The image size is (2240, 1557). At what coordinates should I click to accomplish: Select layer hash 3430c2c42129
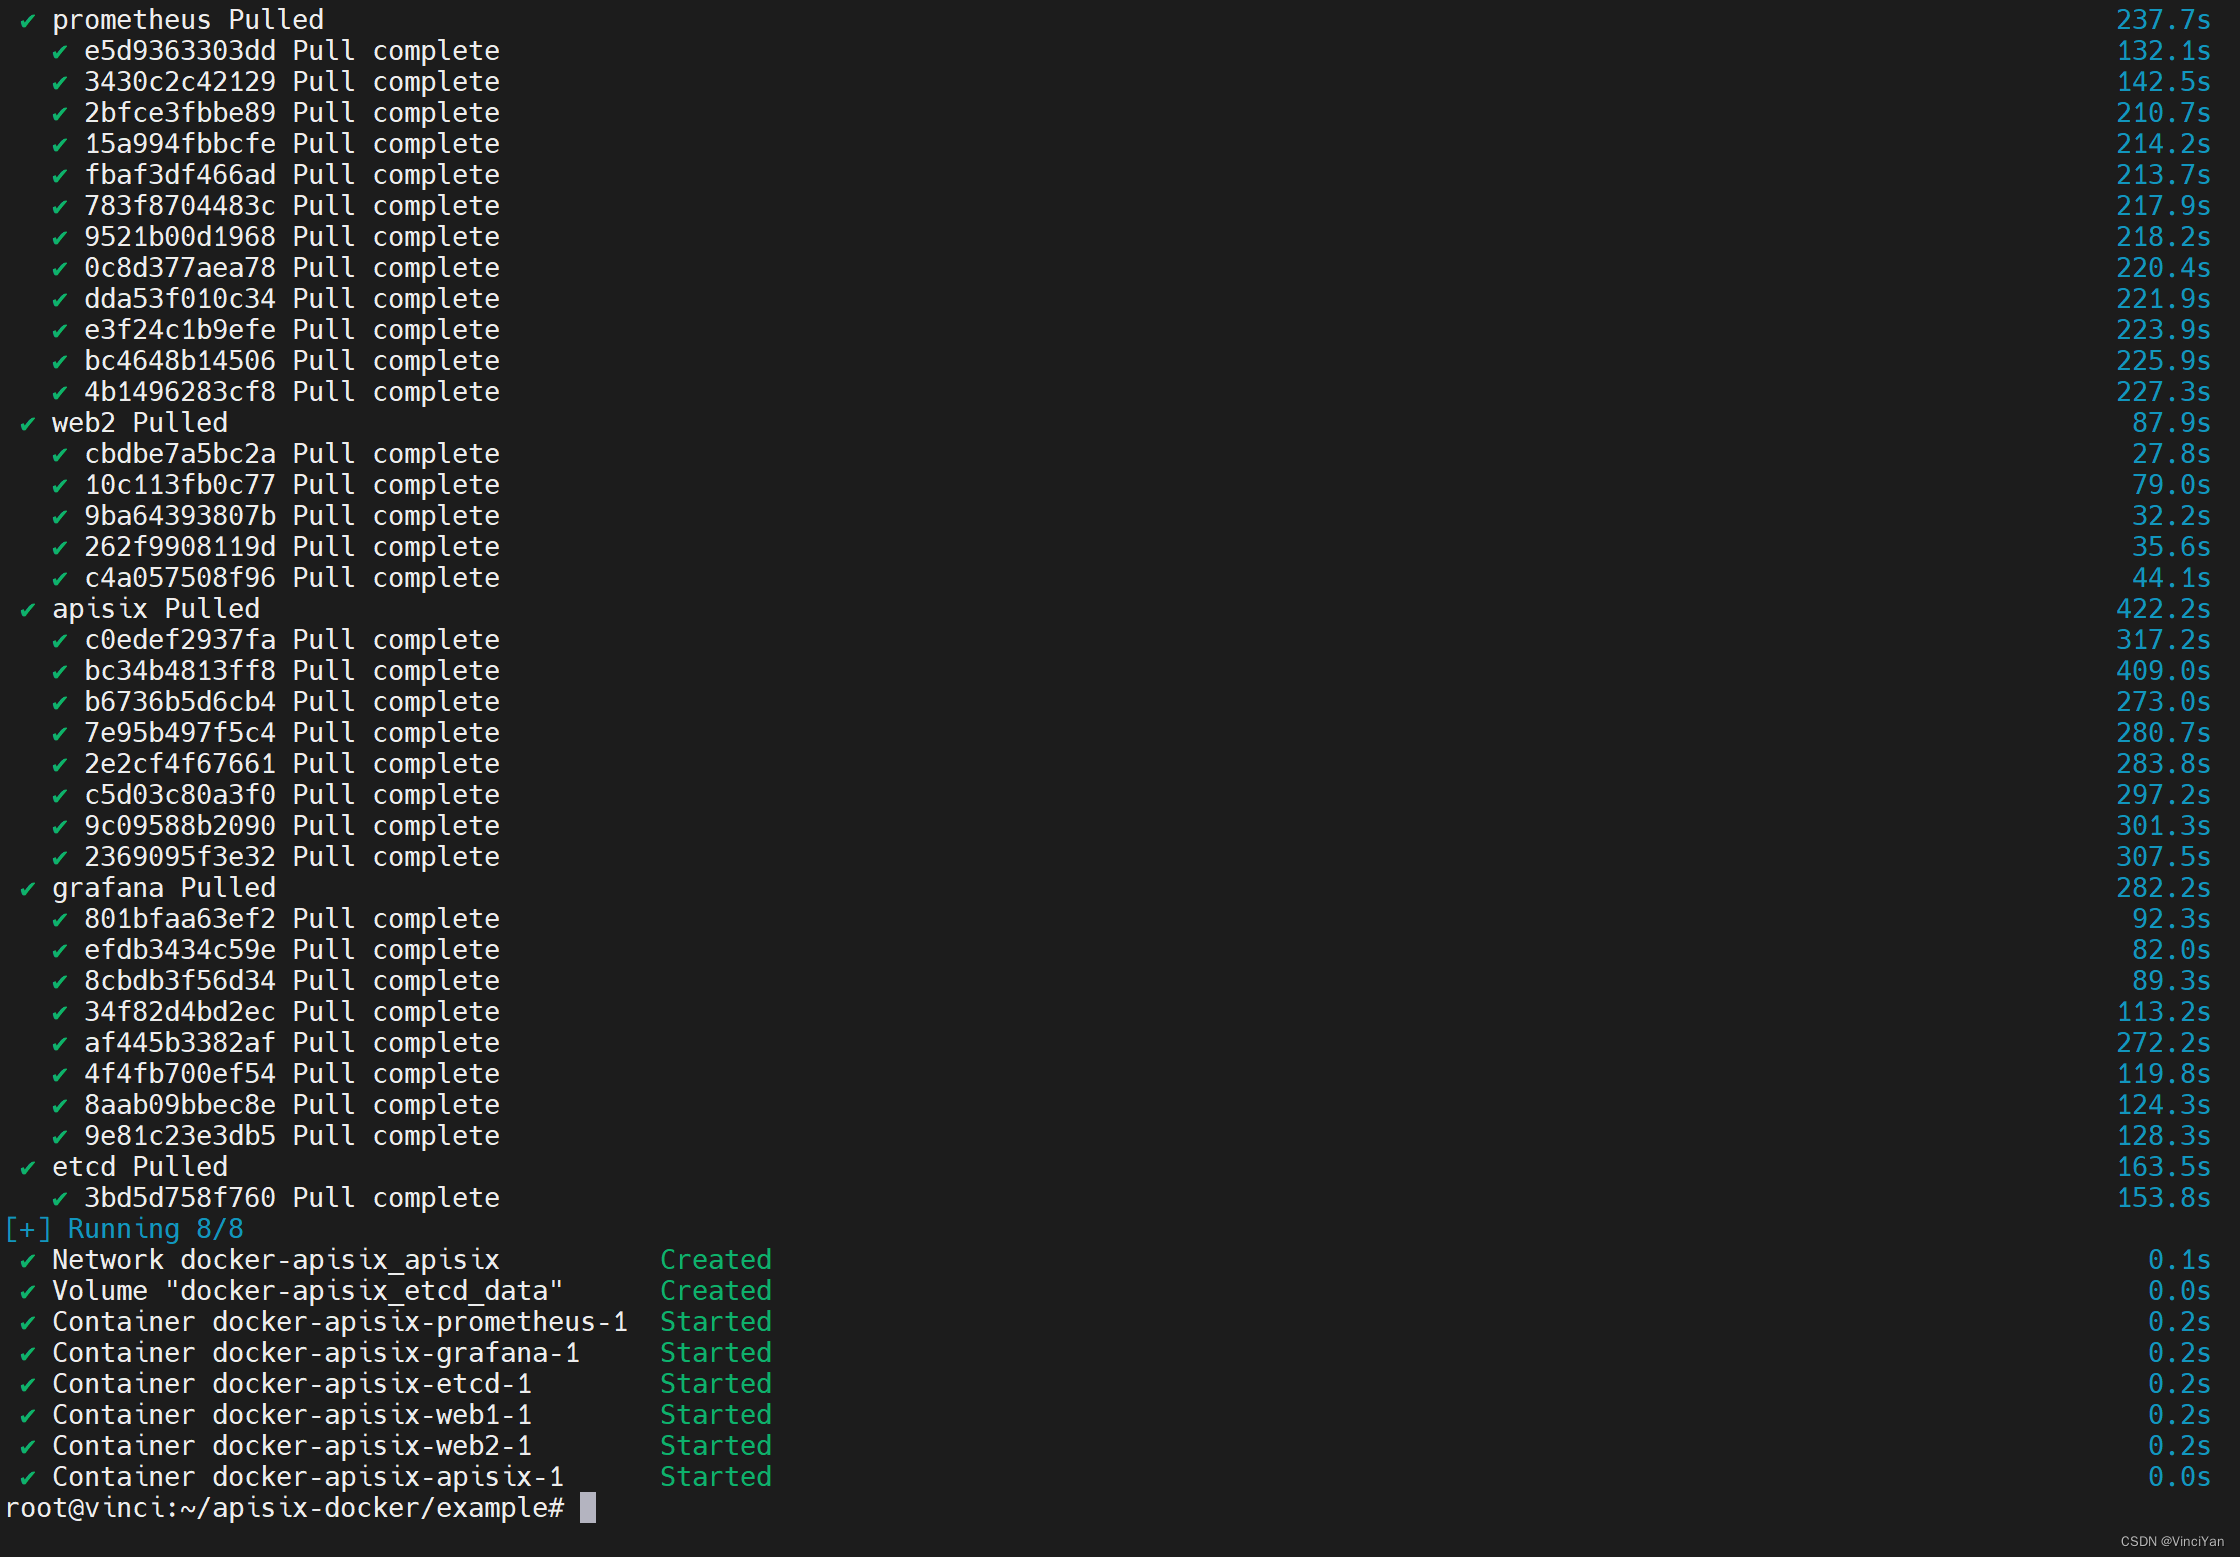coord(180,82)
